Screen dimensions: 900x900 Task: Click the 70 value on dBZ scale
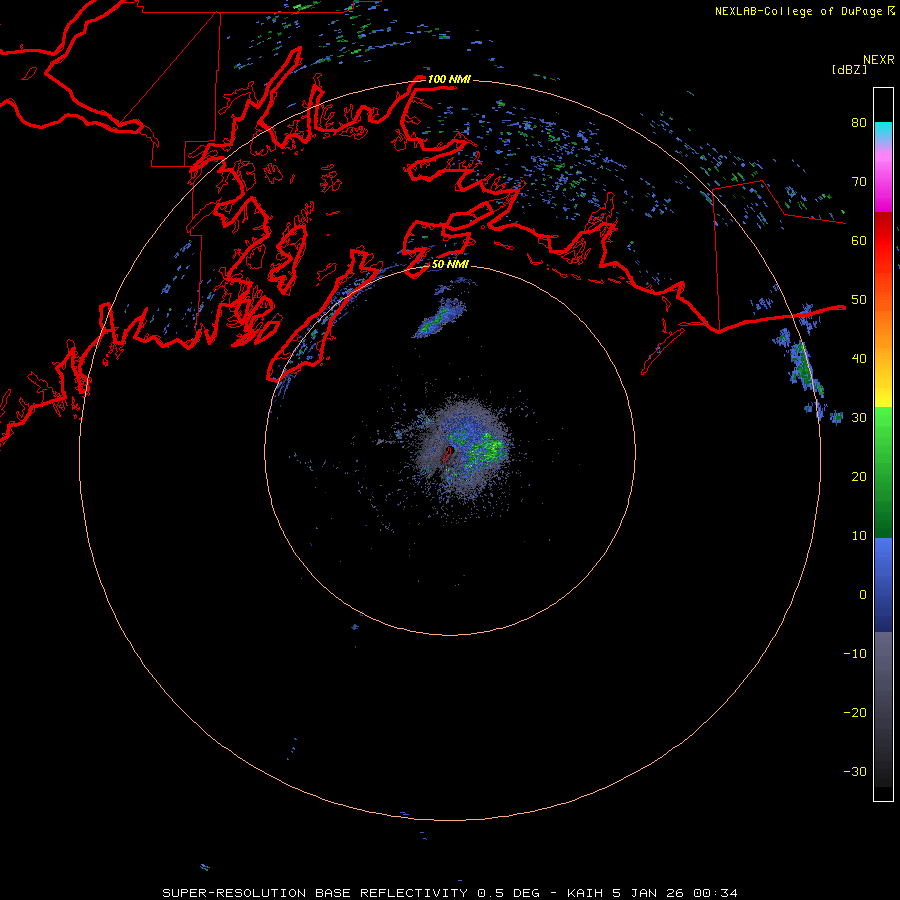(859, 182)
